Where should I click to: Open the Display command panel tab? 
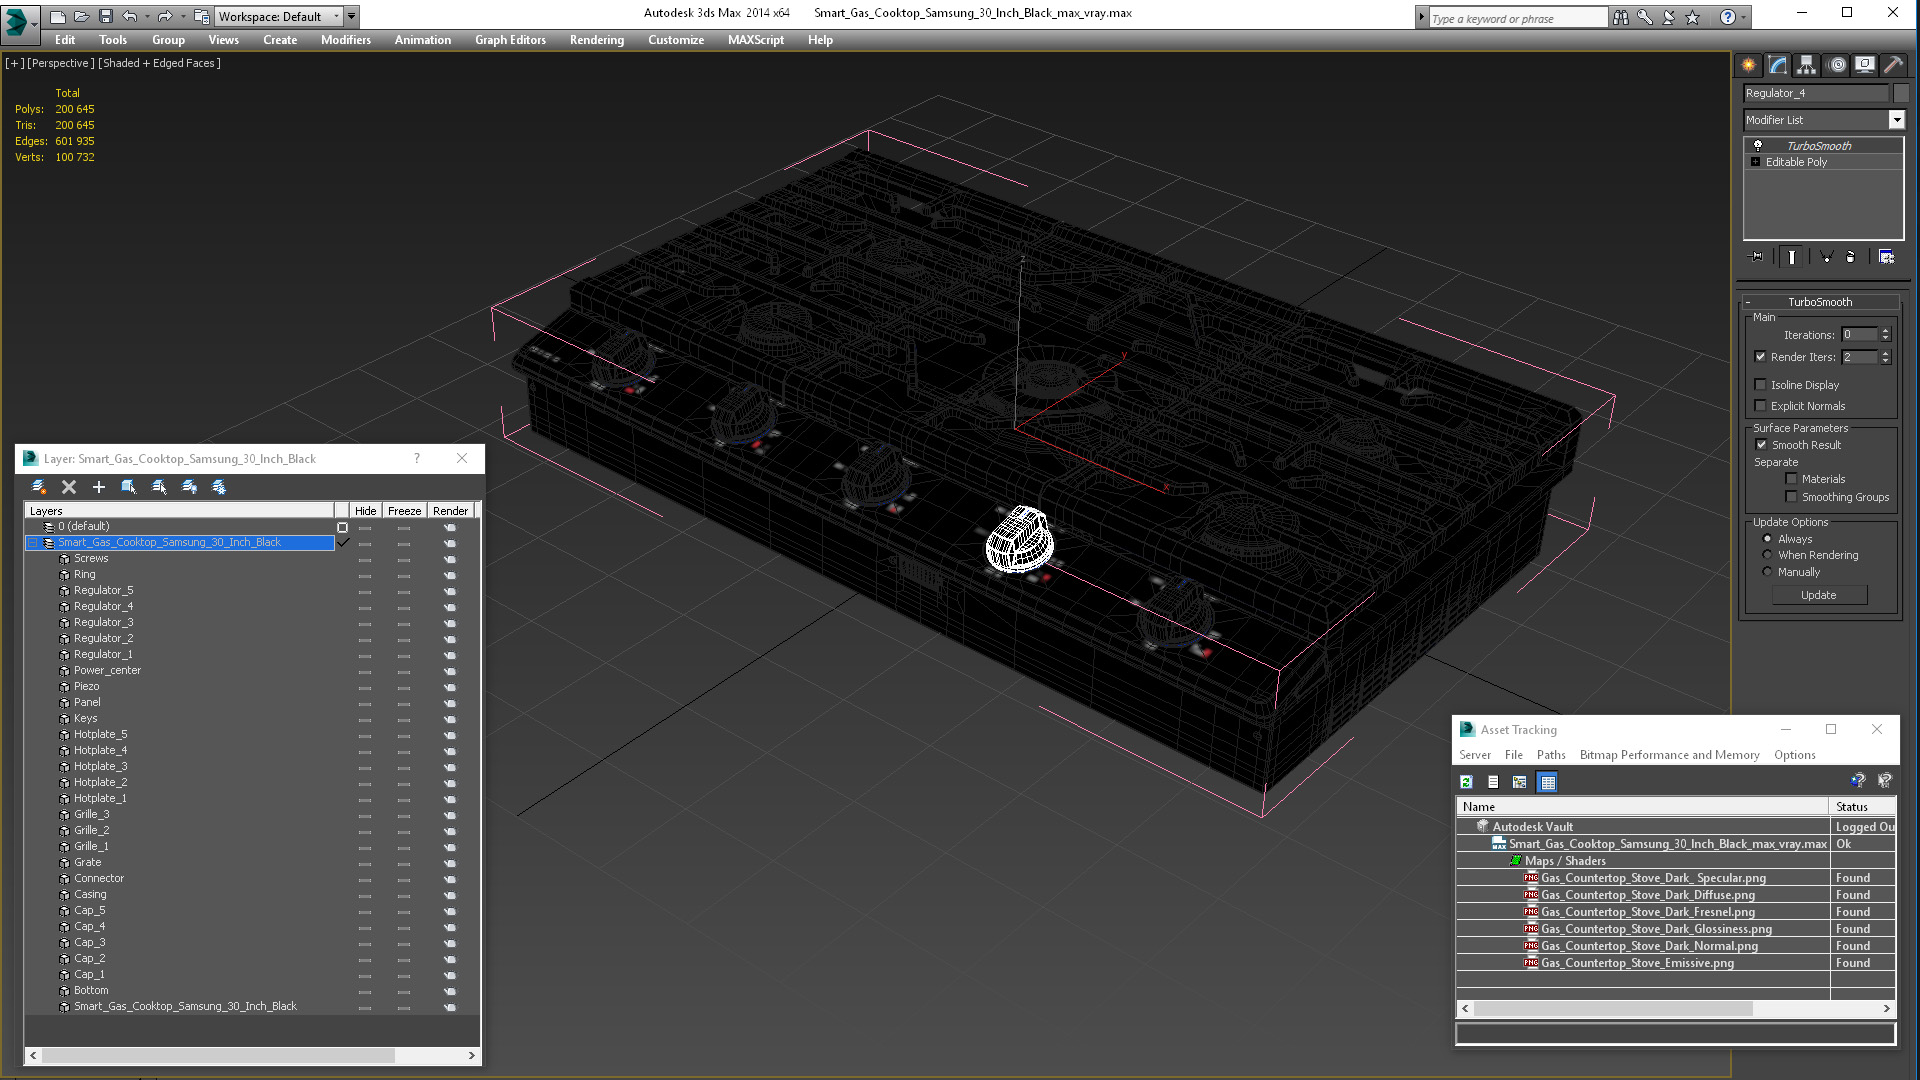(x=1865, y=65)
